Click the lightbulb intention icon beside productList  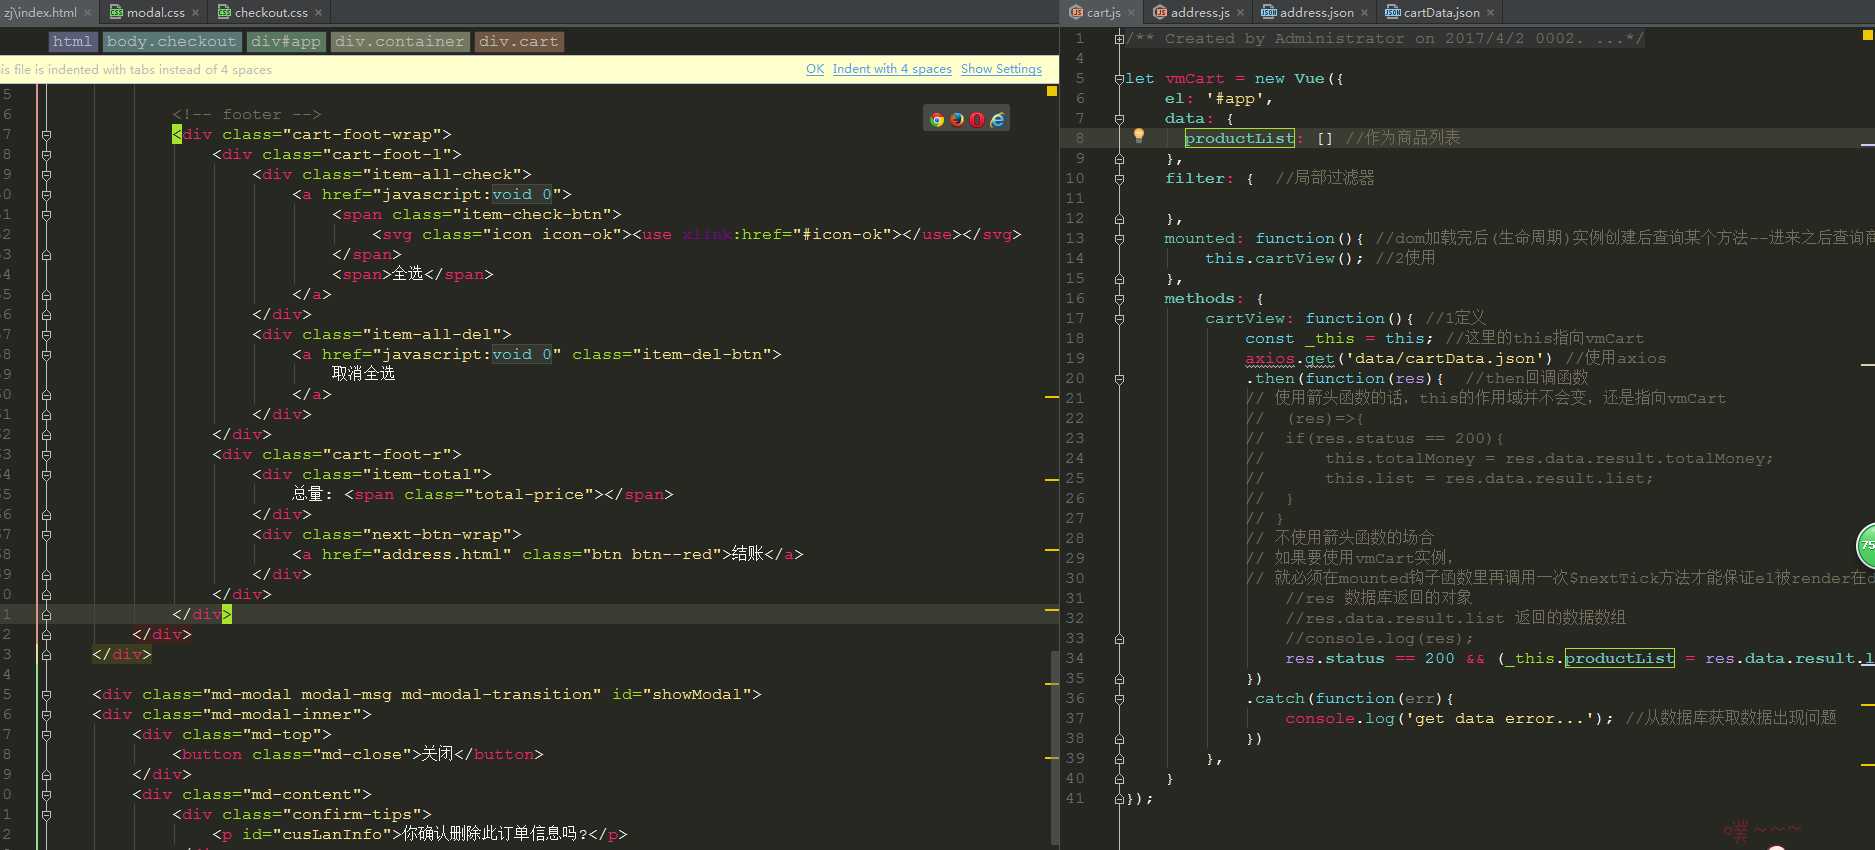(x=1138, y=136)
